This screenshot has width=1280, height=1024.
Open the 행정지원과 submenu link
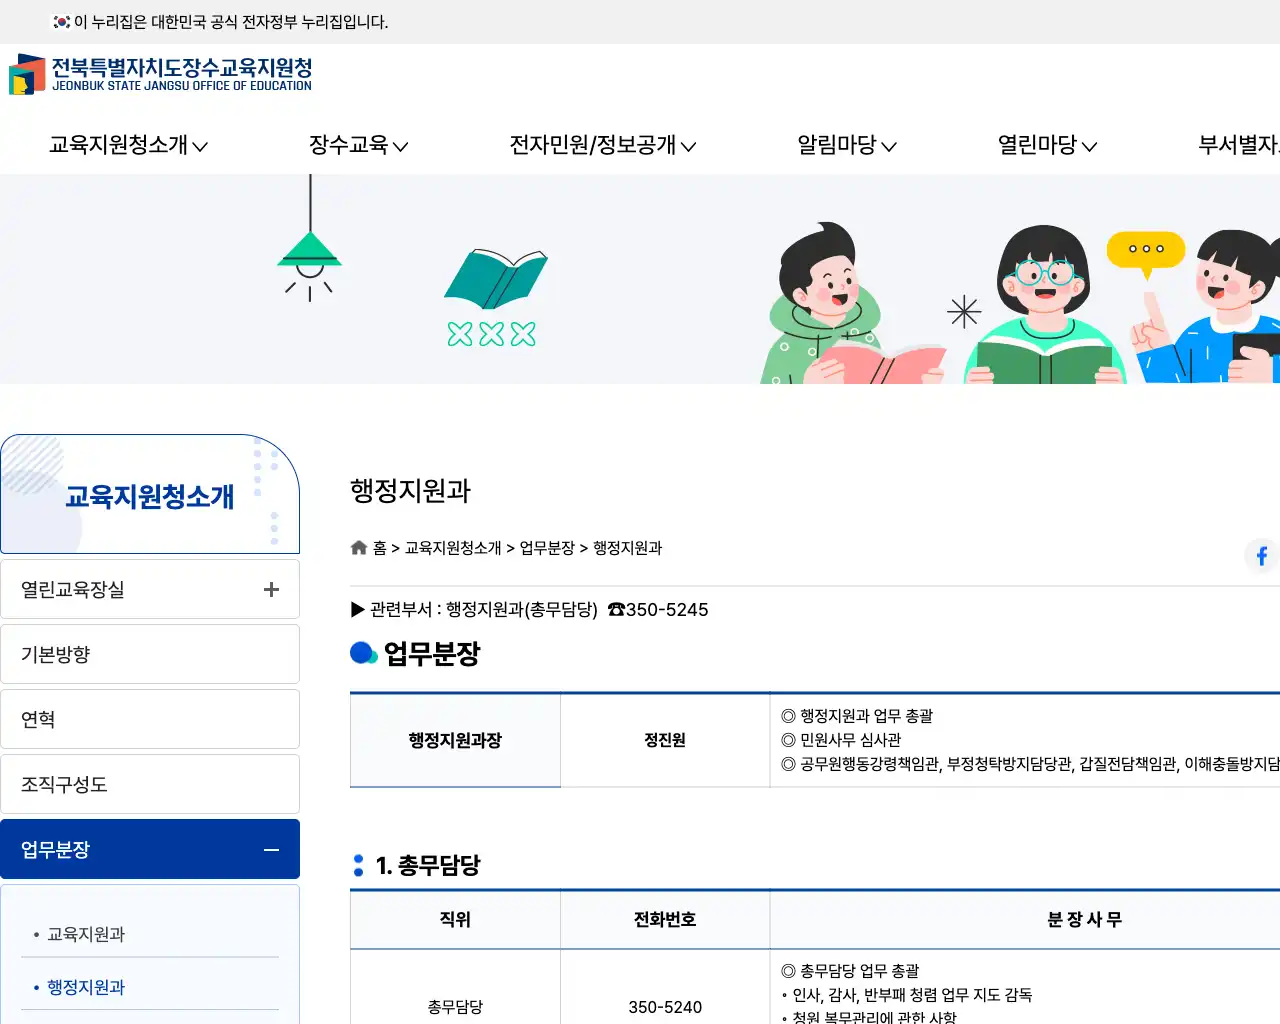[86, 987]
